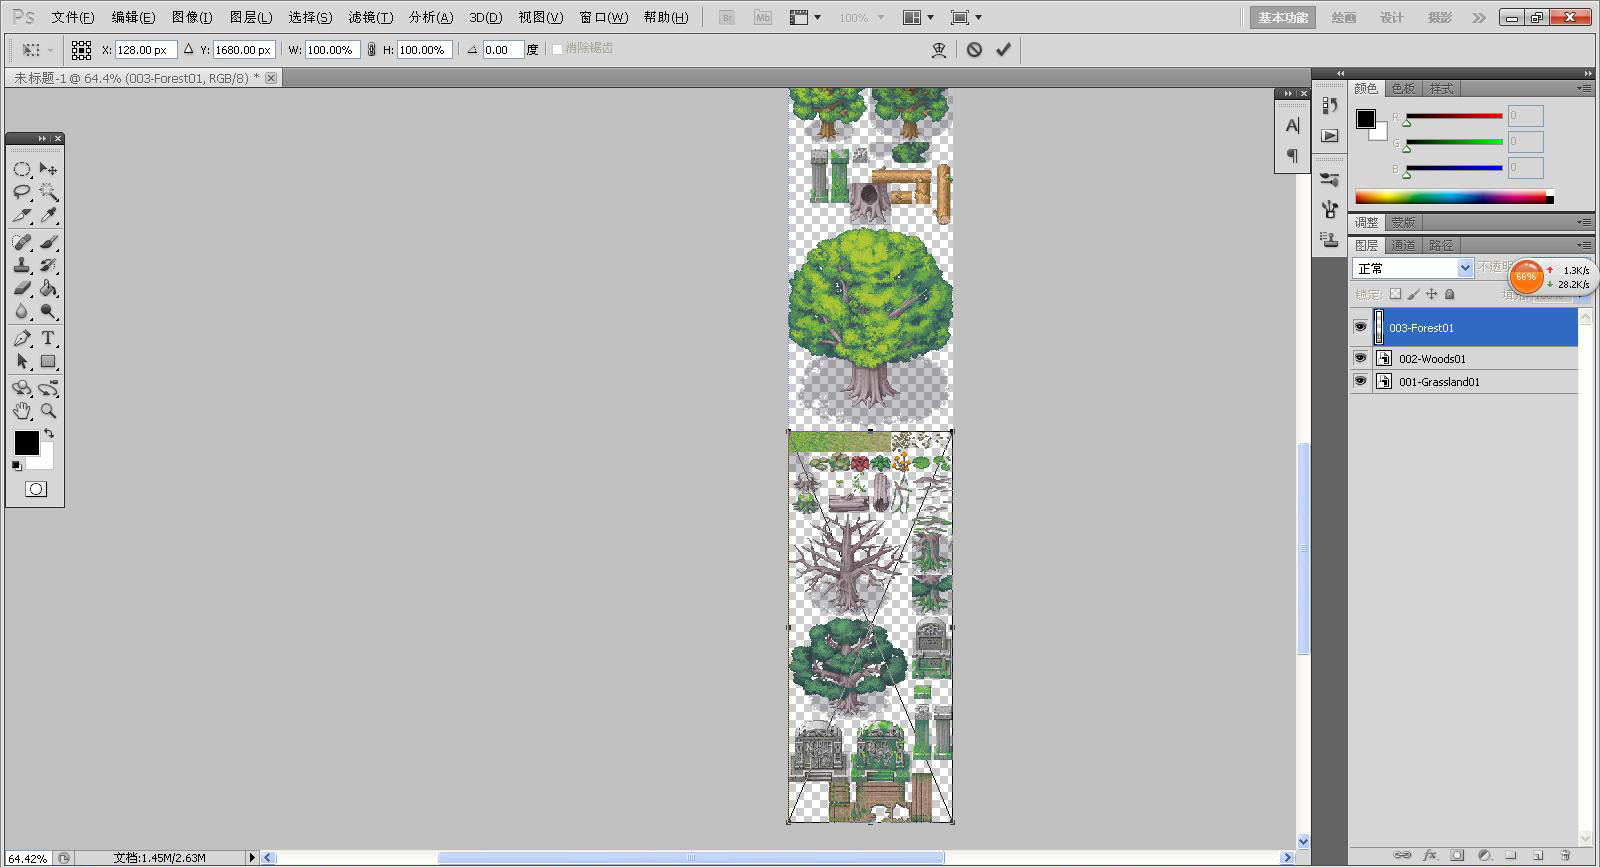
Task: Click the color spectrum ramp bar
Action: 1454,197
